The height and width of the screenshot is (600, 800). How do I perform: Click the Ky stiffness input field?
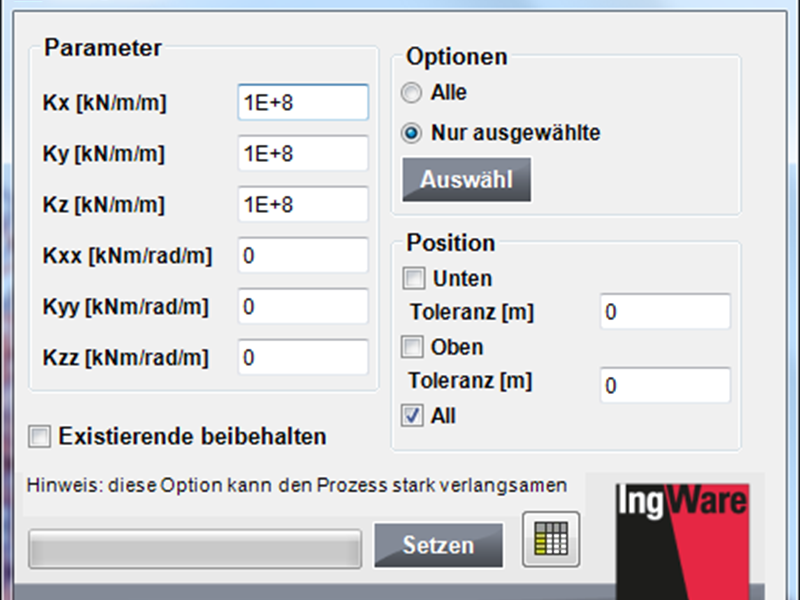pyautogui.click(x=303, y=154)
